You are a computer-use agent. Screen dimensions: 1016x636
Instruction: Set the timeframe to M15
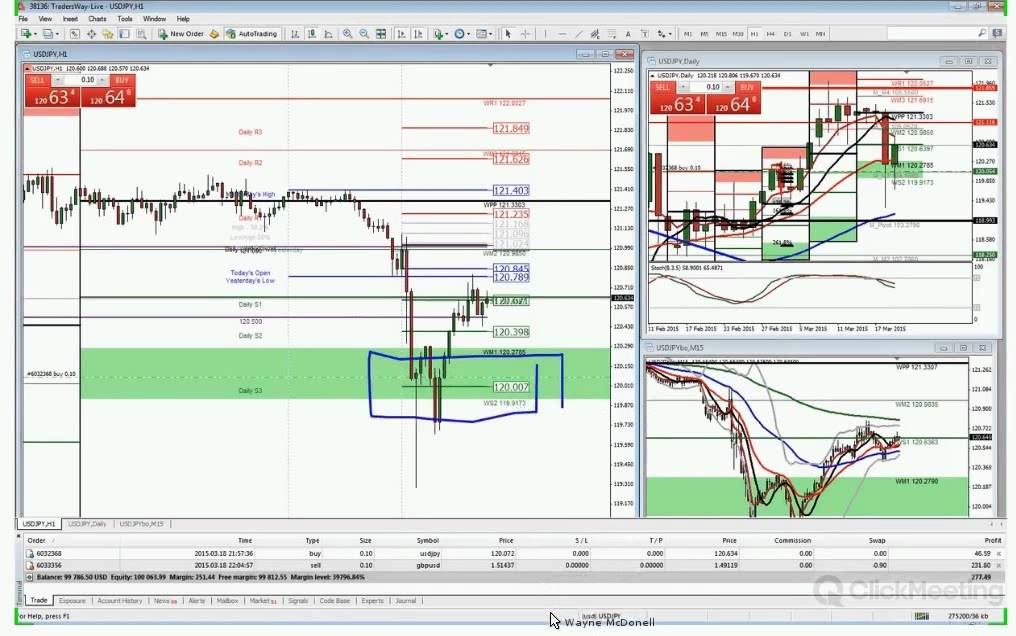coord(721,34)
